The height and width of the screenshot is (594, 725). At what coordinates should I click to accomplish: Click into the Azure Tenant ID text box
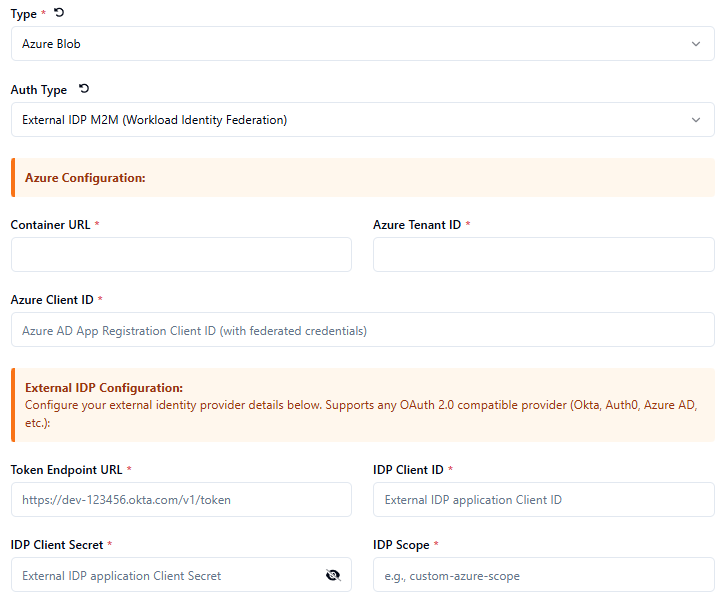(x=543, y=255)
